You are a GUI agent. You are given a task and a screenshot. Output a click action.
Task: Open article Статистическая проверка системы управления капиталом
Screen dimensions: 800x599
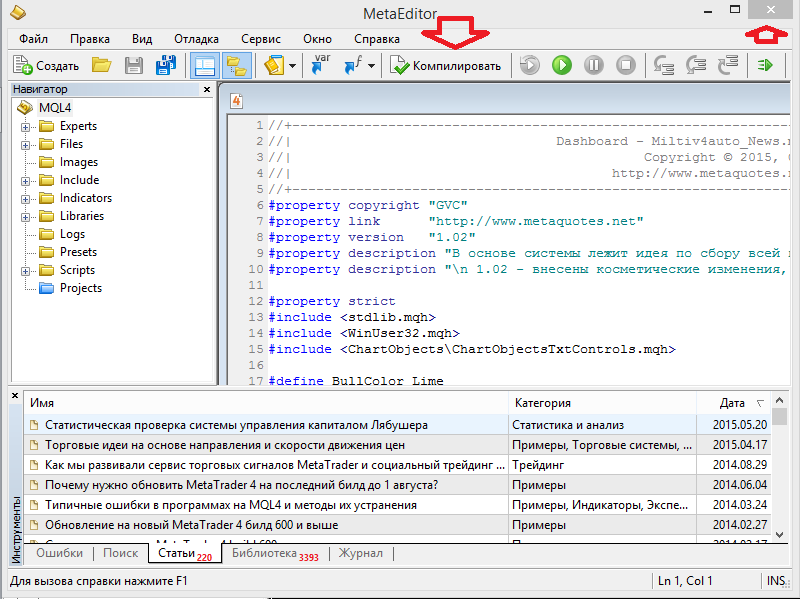click(x=236, y=425)
